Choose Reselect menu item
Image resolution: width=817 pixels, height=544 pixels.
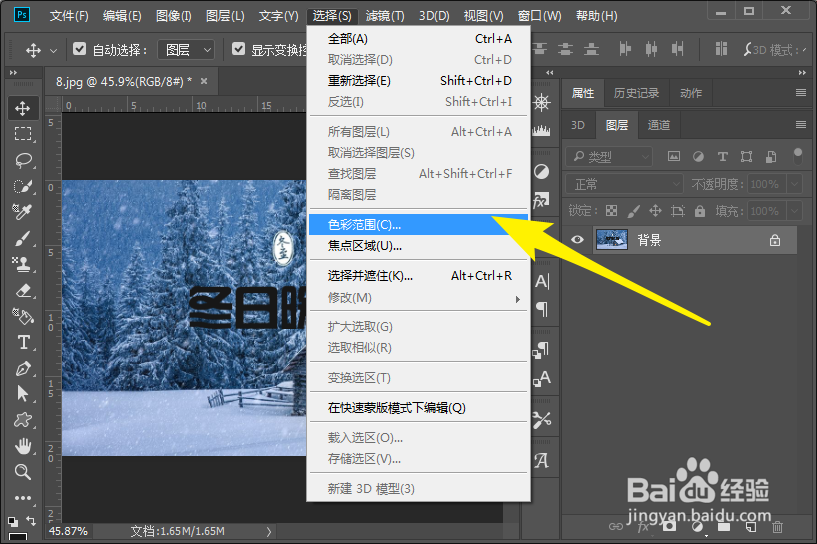coord(418,81)
